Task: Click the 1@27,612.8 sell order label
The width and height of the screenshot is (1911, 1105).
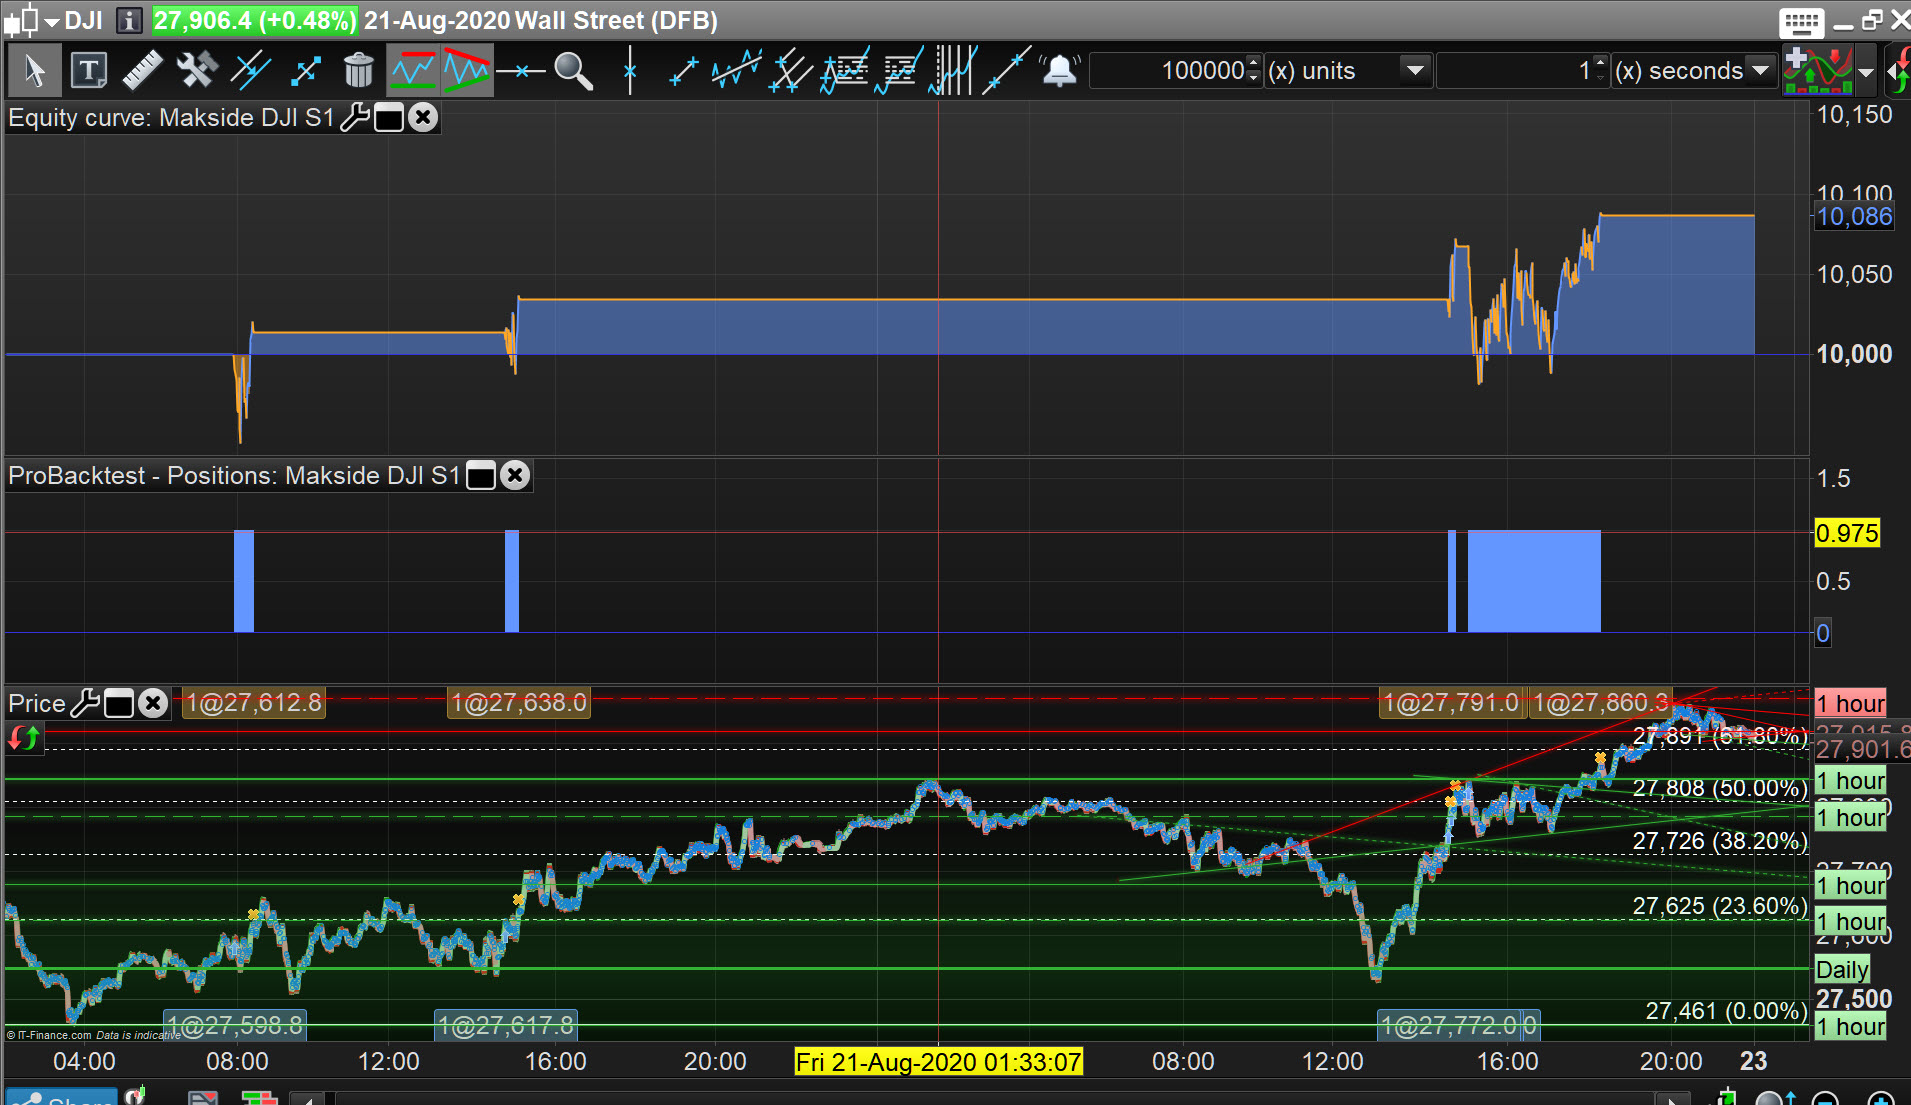Action: pyautogui.click(x=255, y=703)
